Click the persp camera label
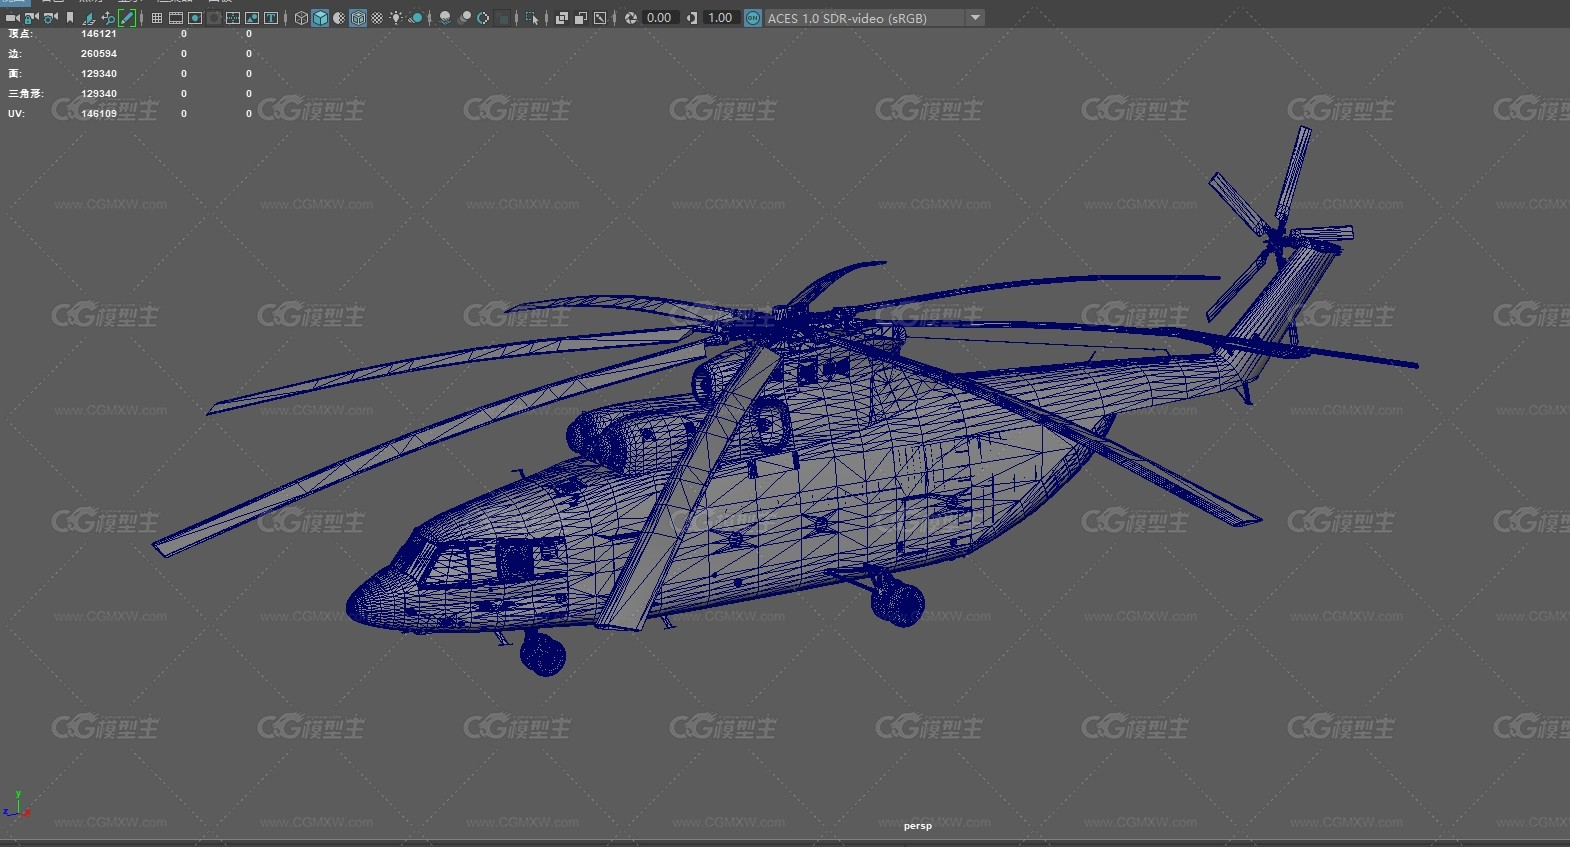This screenshot has height=847, width=1570. [x=917, y=826]
